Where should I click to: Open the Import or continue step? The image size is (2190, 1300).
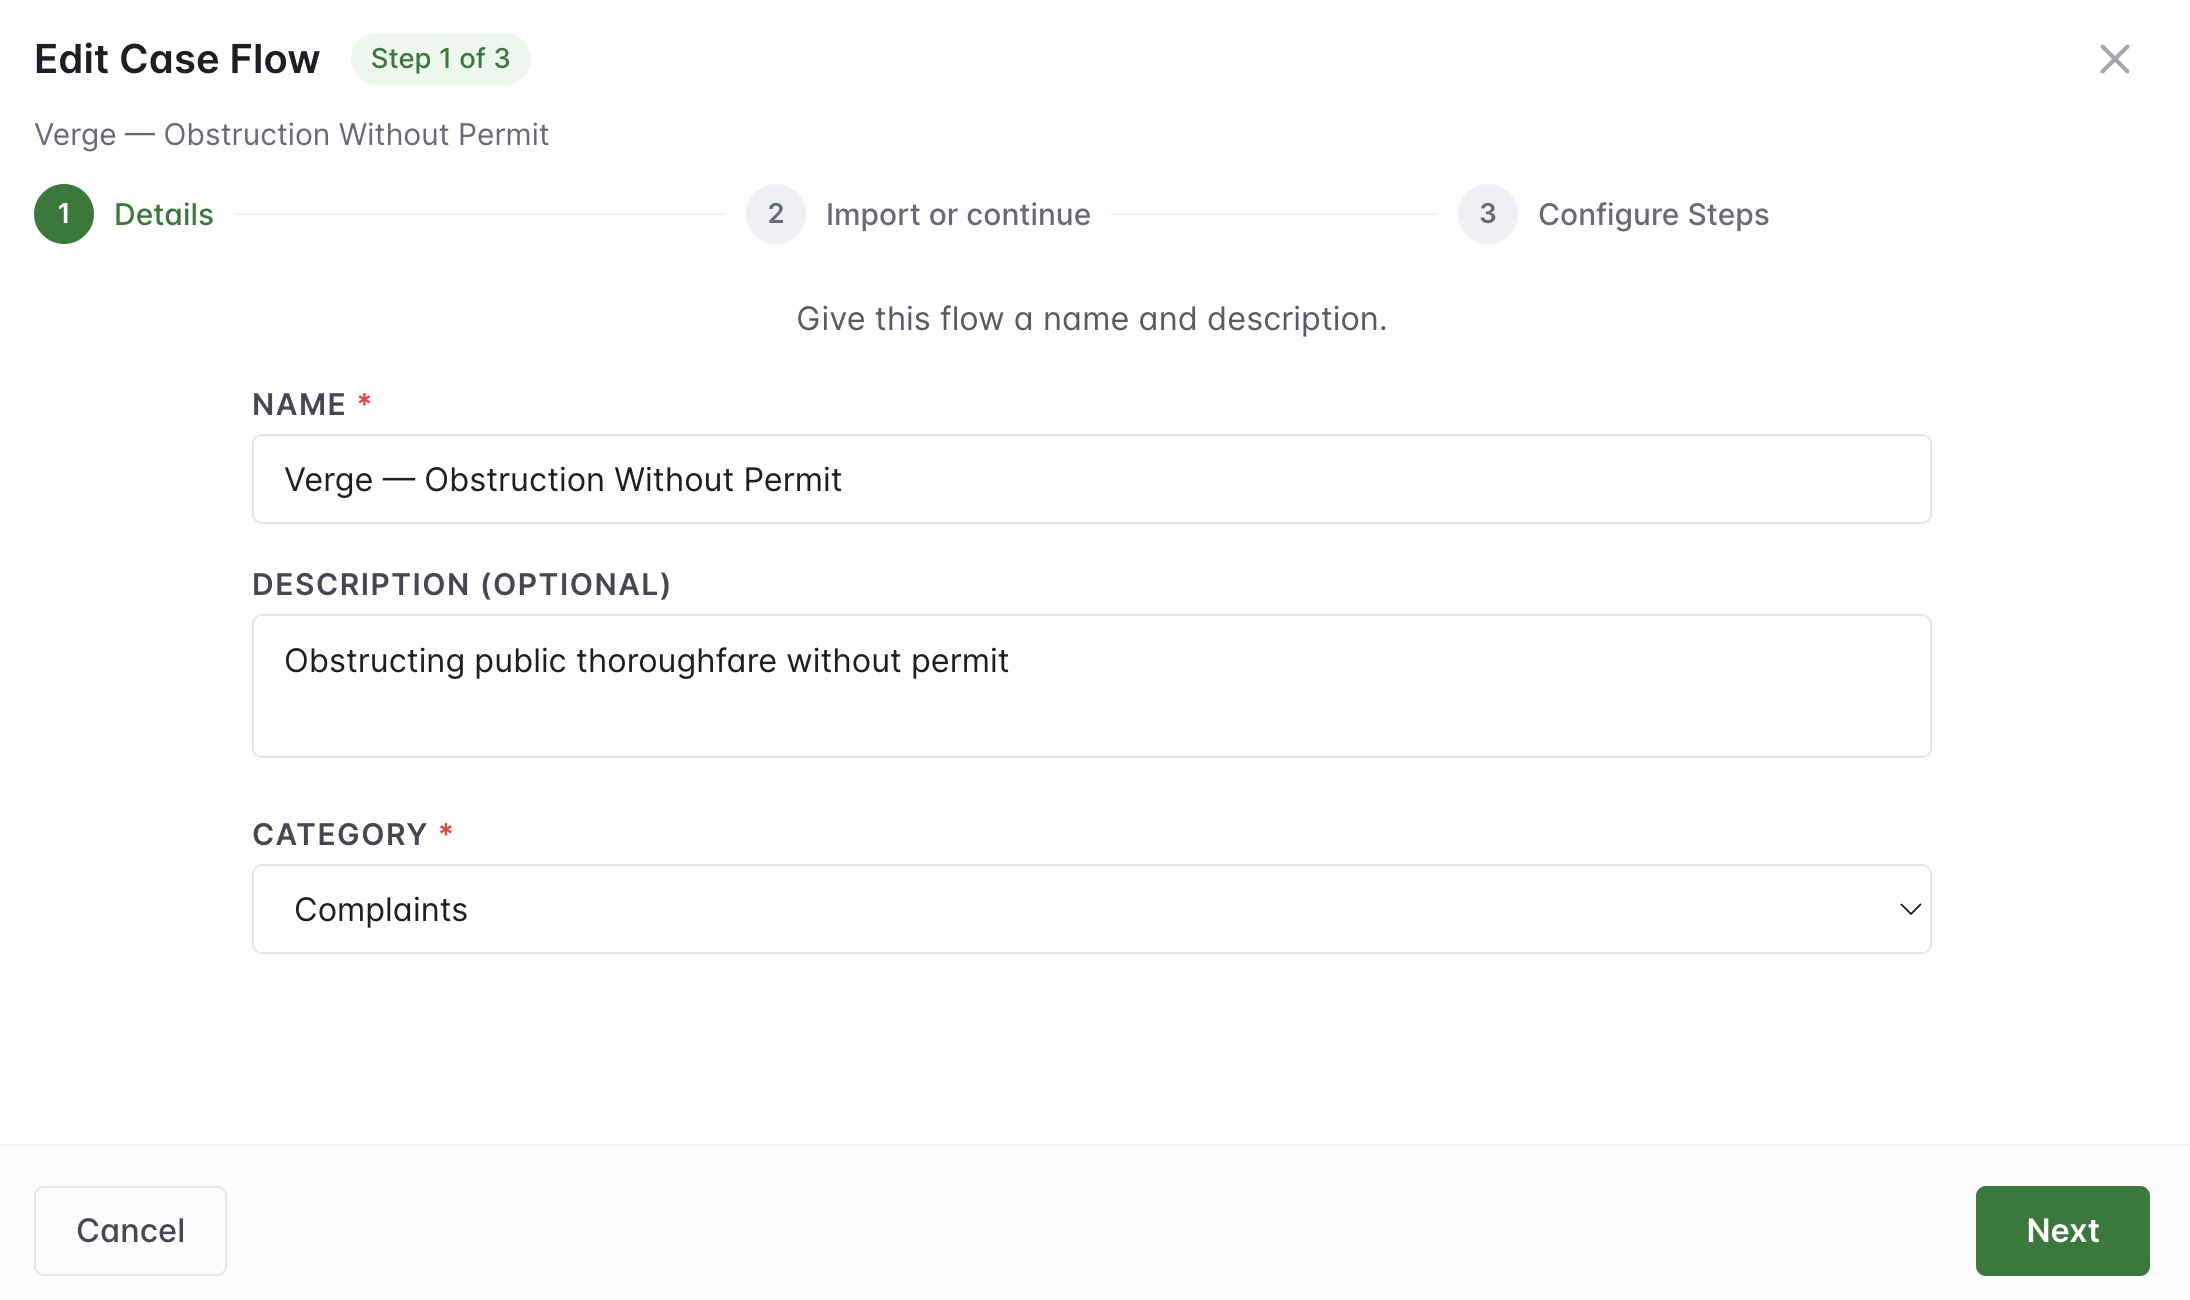point(958,214)
